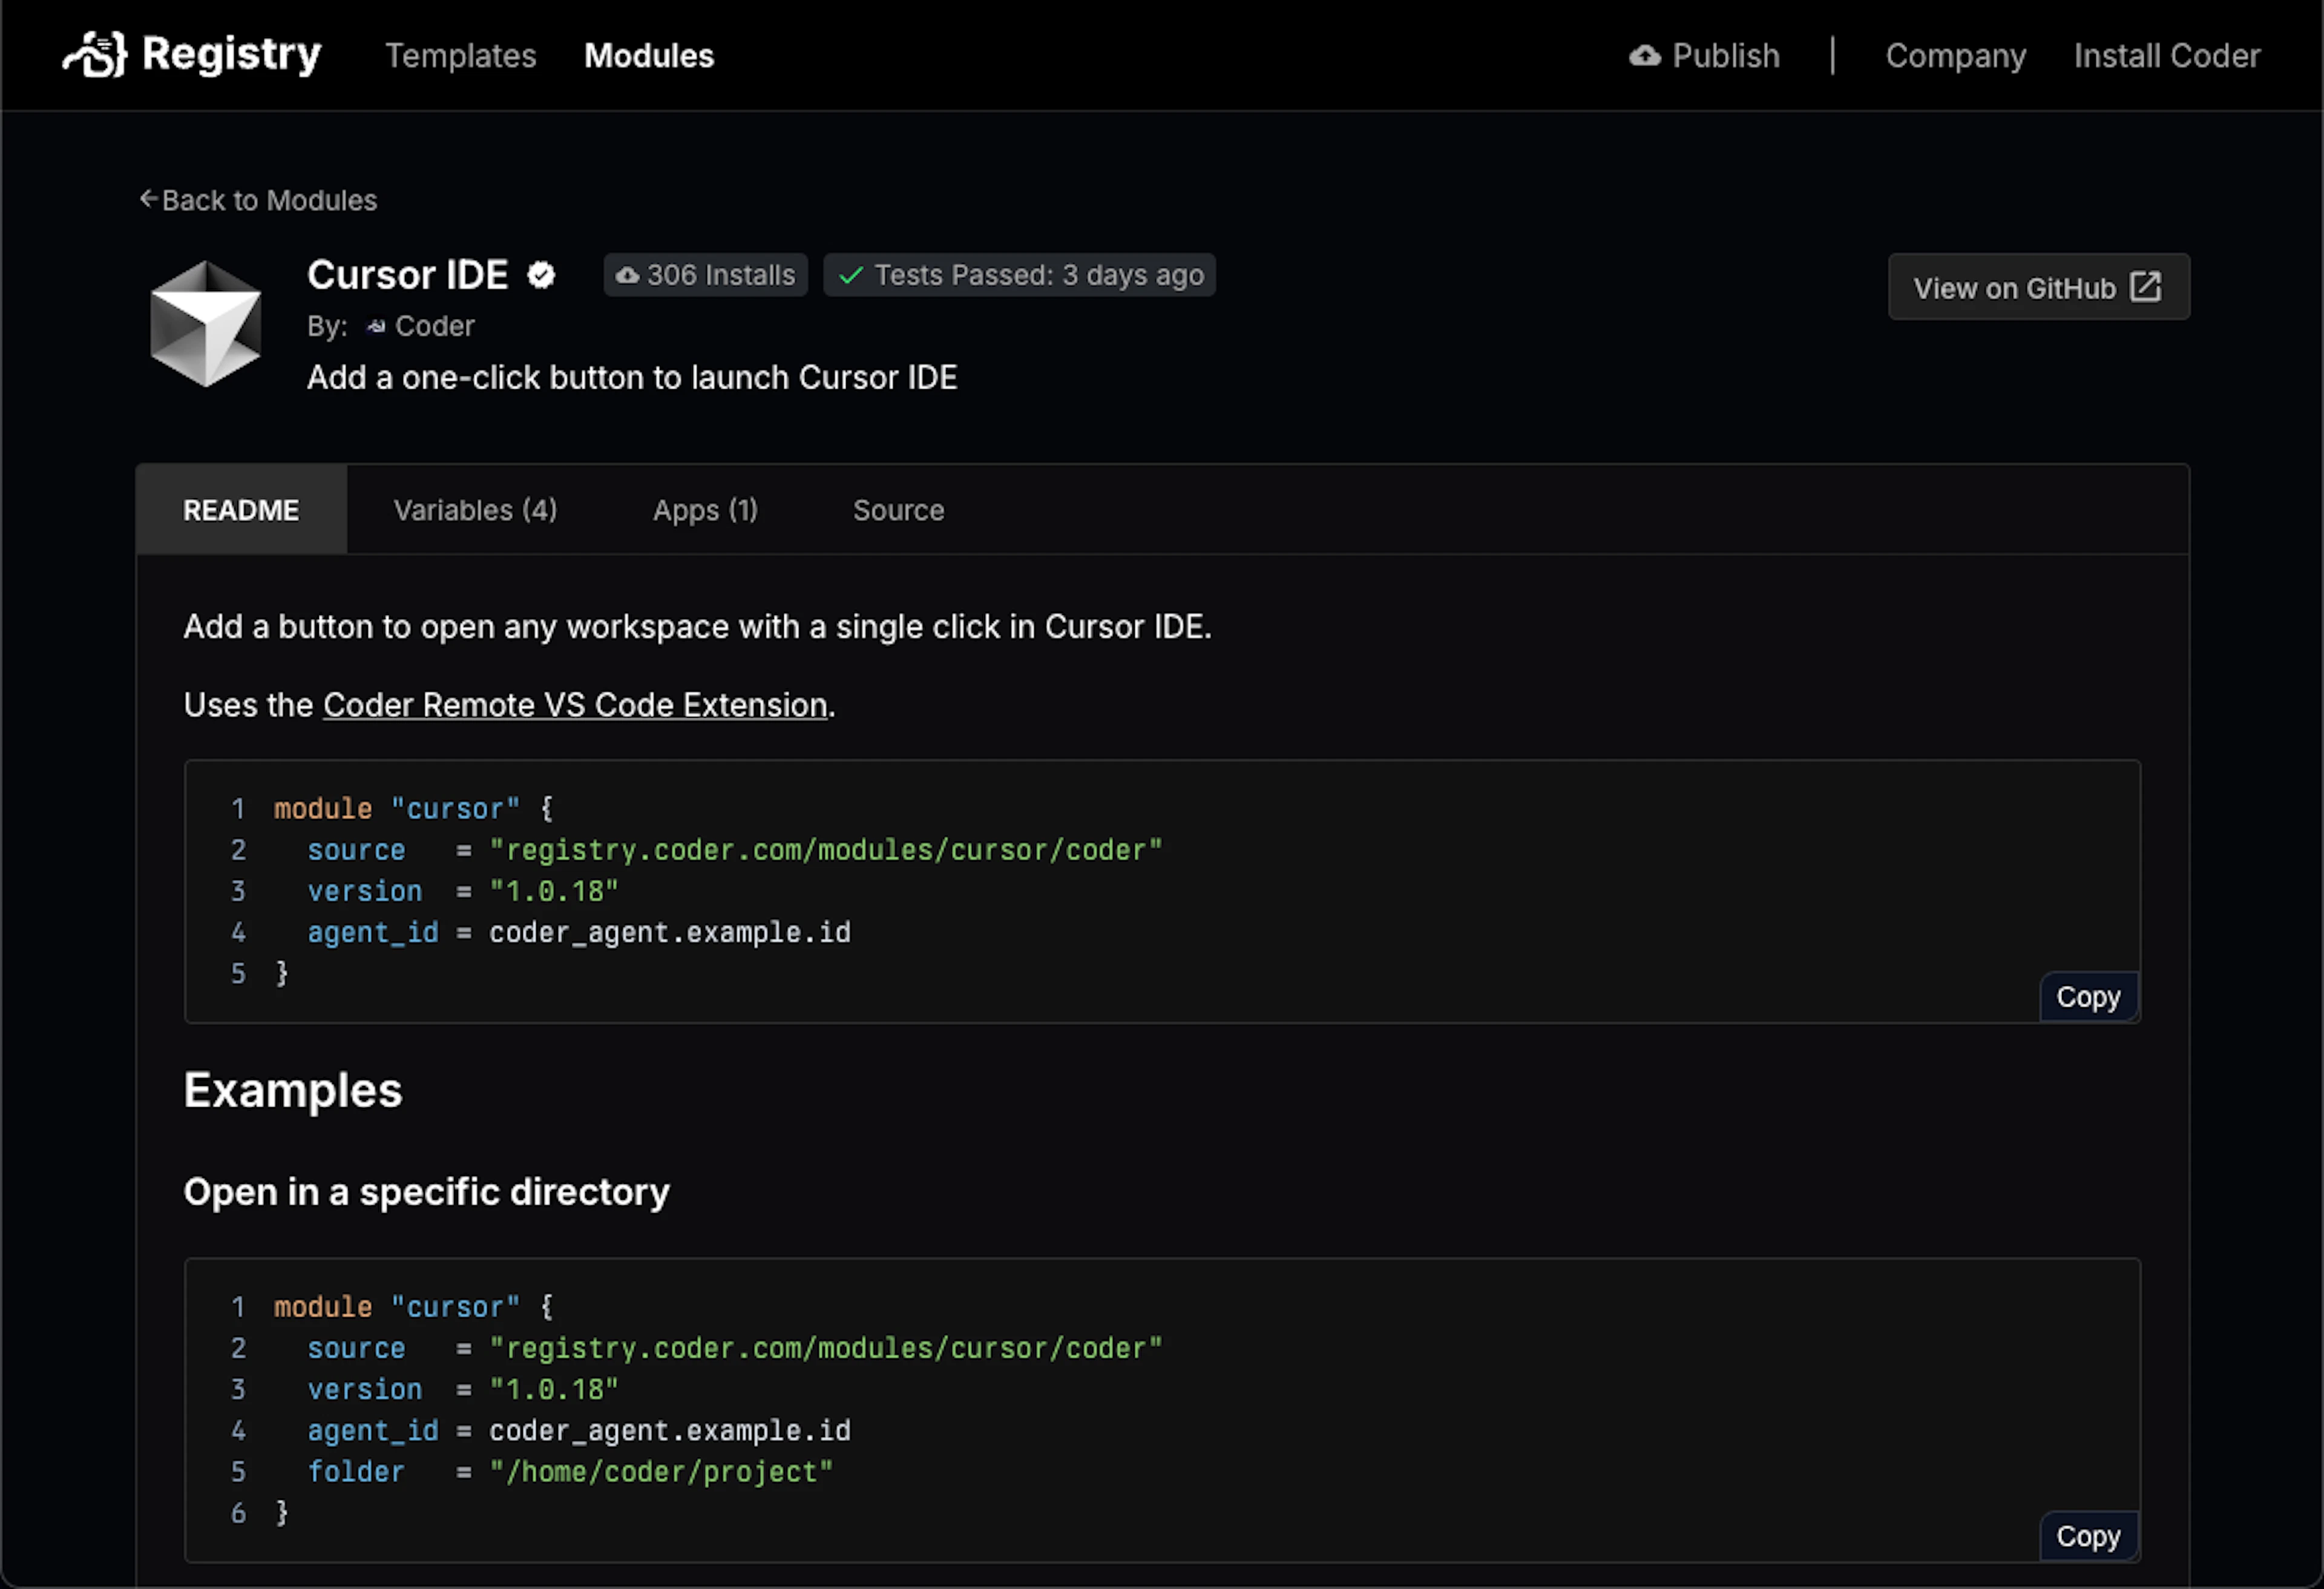Copy the specific directory example code block
2324x1589 pixels.
point(2088,1536)
